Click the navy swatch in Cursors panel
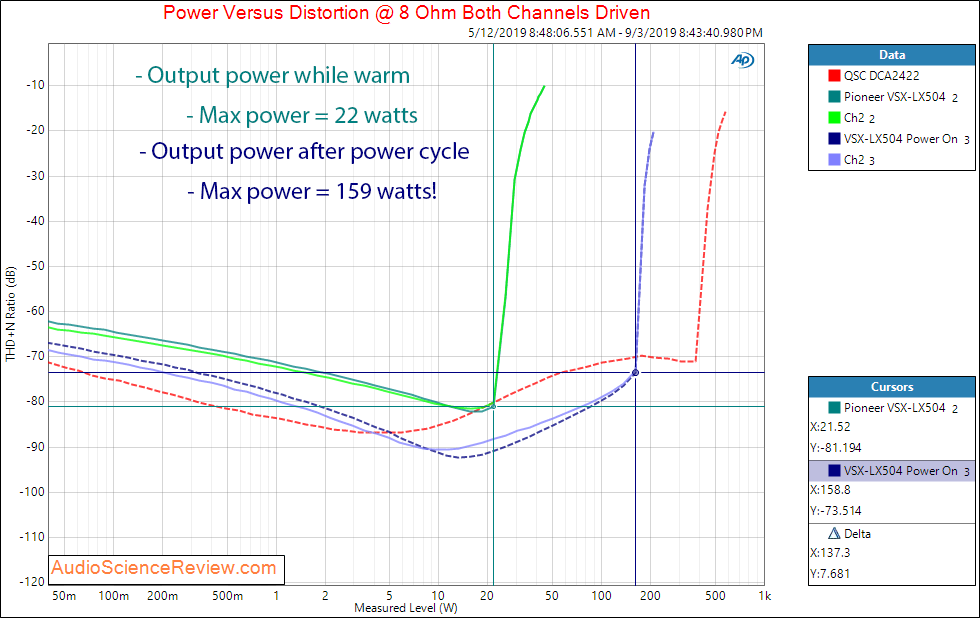The image size is (980, 618). coord(834,471)
